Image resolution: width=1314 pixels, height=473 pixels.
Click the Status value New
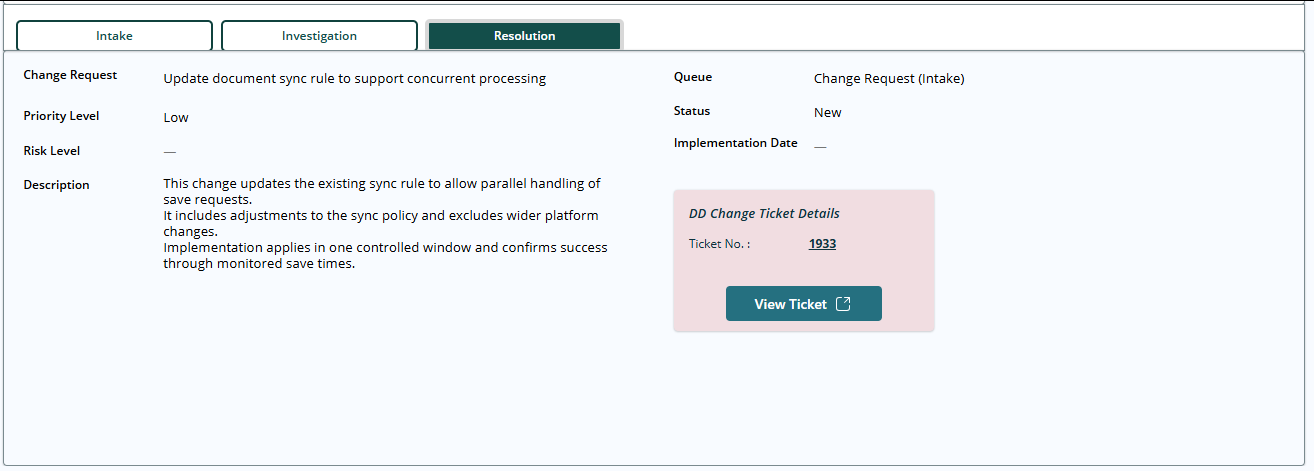[x=828, y=113]
